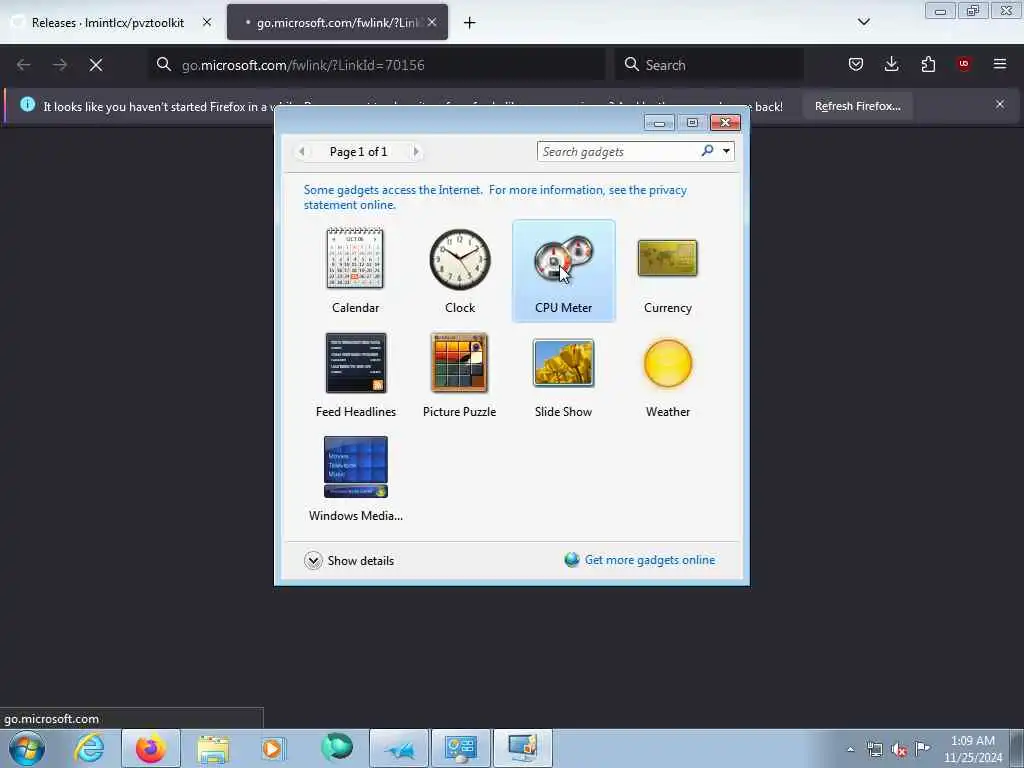1024x768 pixels.
Task: Click the notification bar info icon
Action: coord(27,104)
